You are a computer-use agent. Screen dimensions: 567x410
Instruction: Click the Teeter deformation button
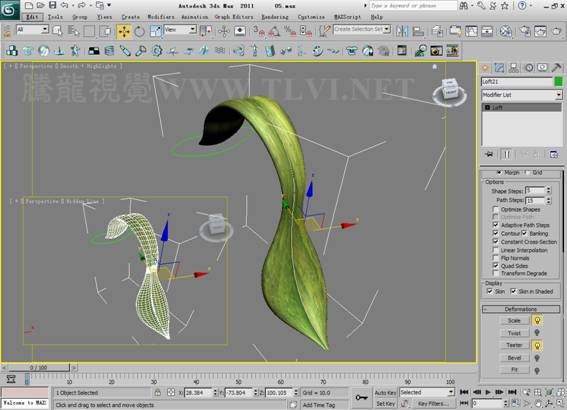point(514,345)
